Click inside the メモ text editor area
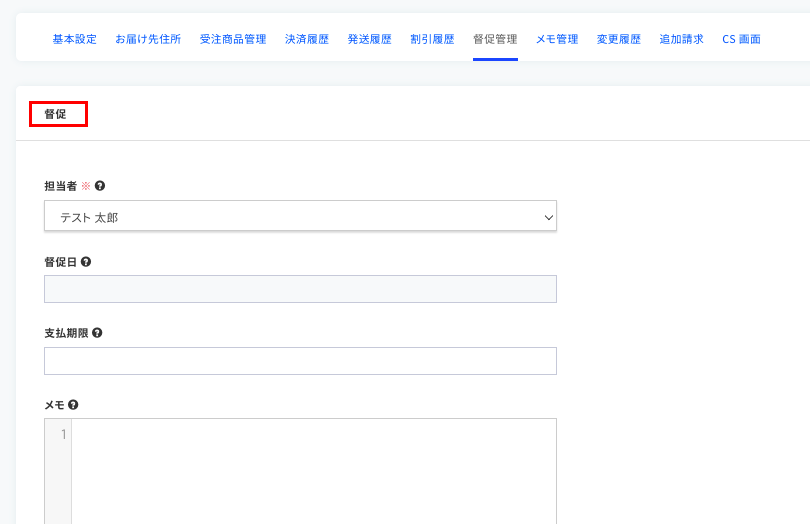This screenshot has width=810, height=524. (x=312, y=470)
